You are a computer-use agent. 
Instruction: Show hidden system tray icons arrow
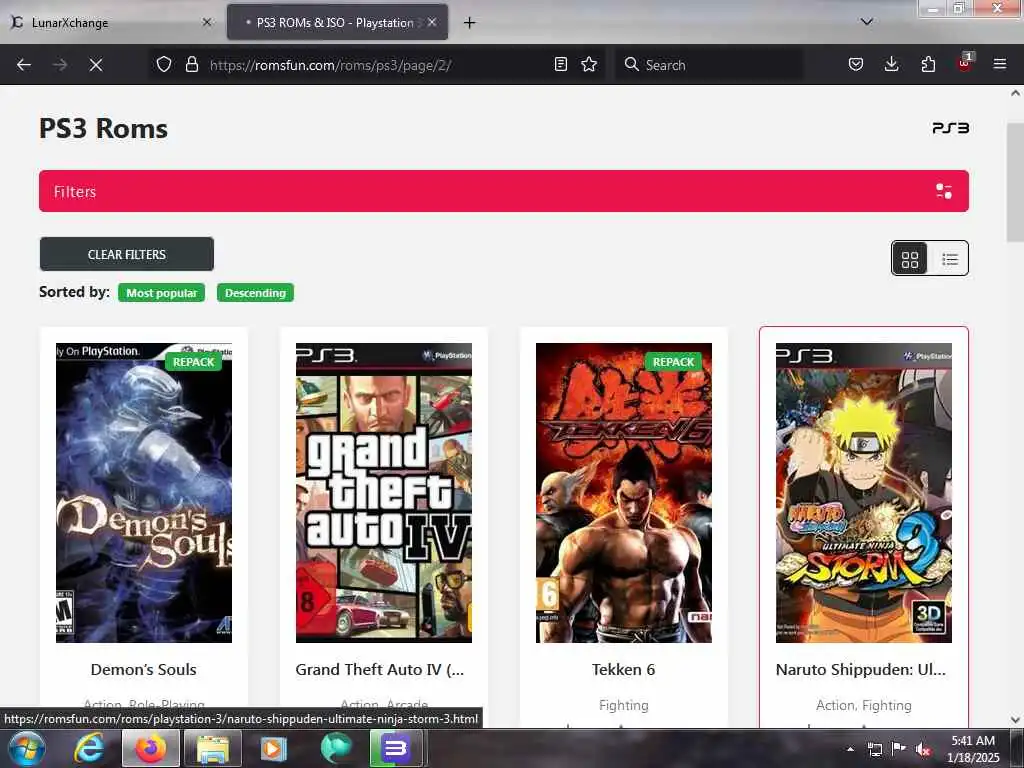[x=850, y=749]
